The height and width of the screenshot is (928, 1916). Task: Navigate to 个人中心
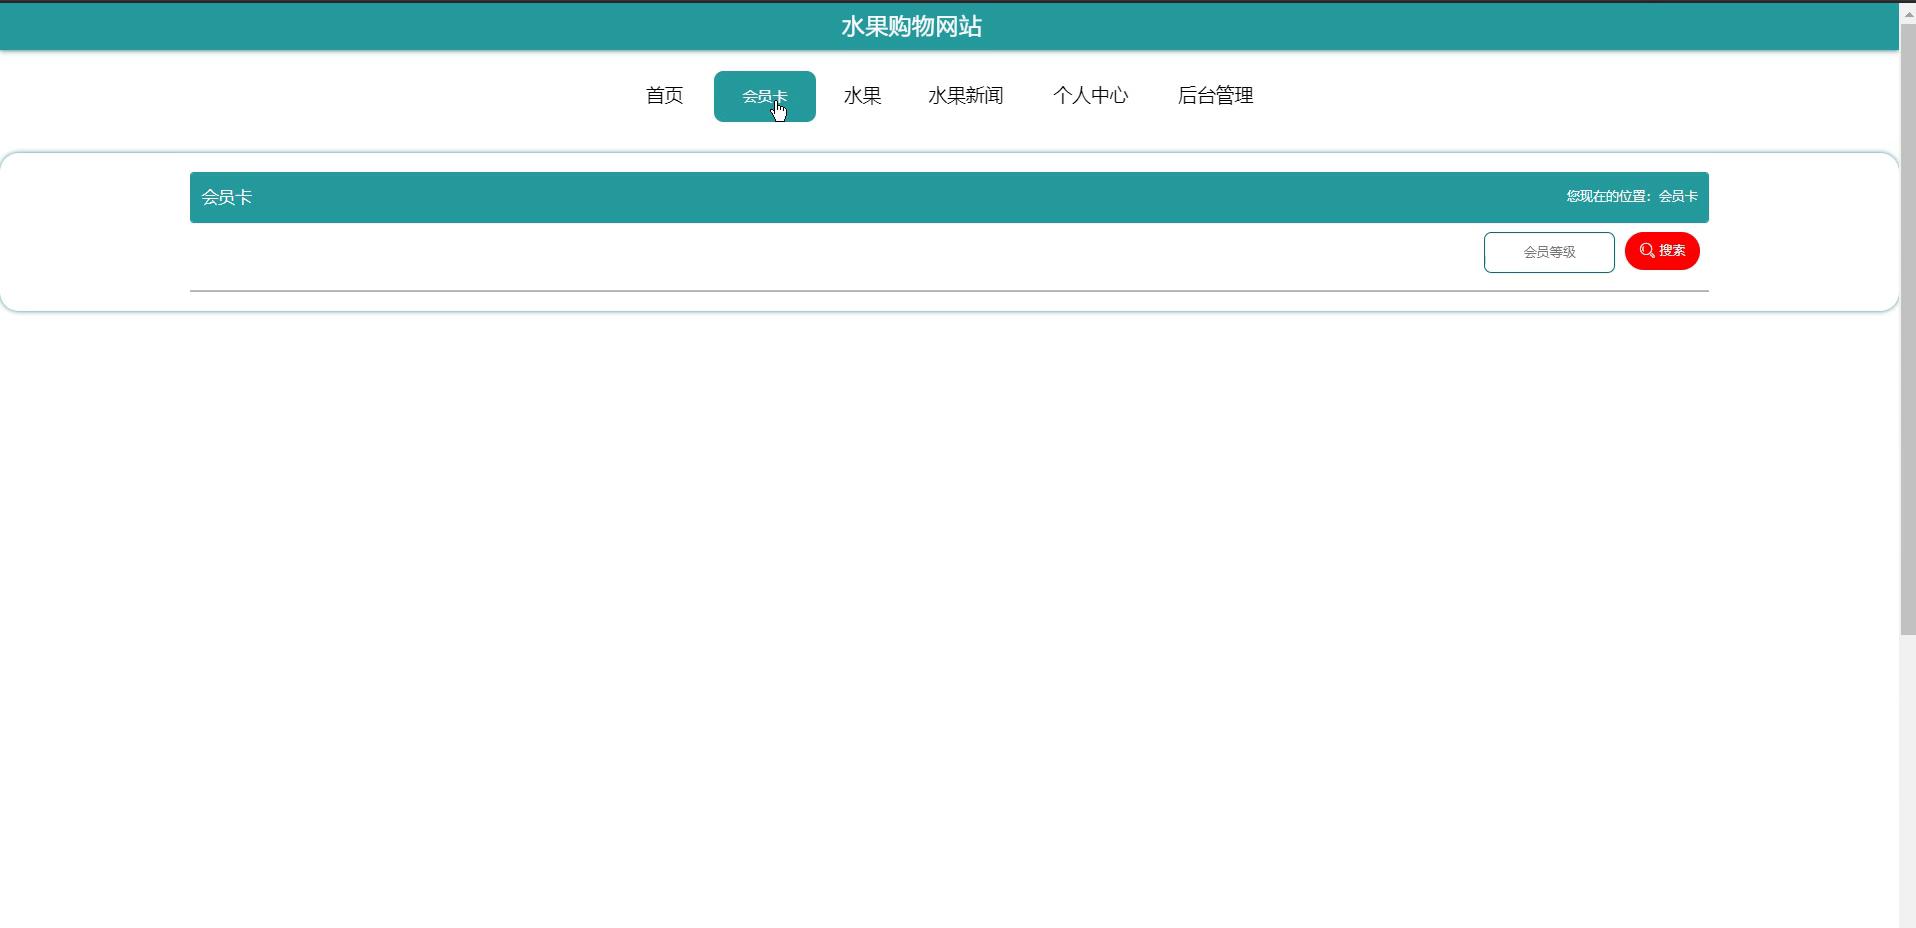click(x=1090, y=96)
